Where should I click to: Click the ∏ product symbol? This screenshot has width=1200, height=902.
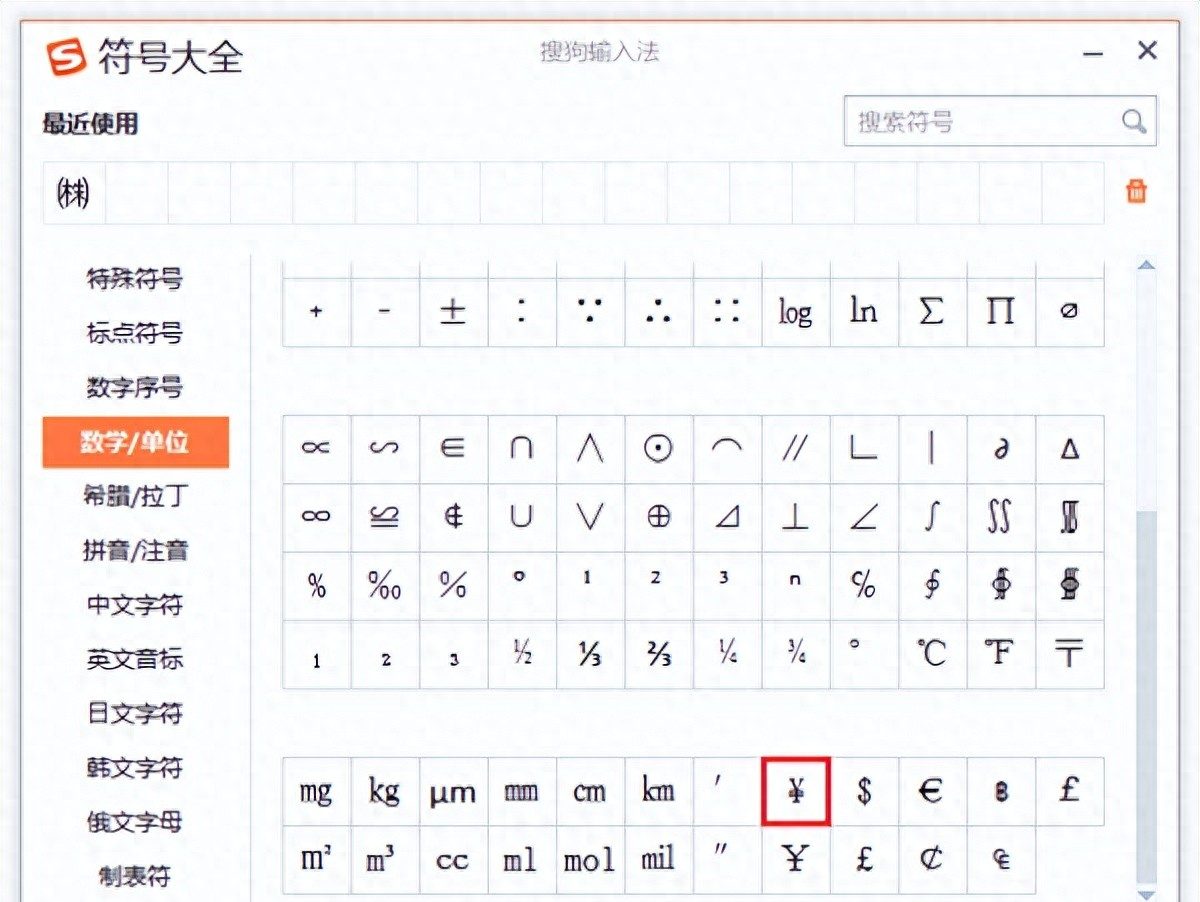(1001, 311)
